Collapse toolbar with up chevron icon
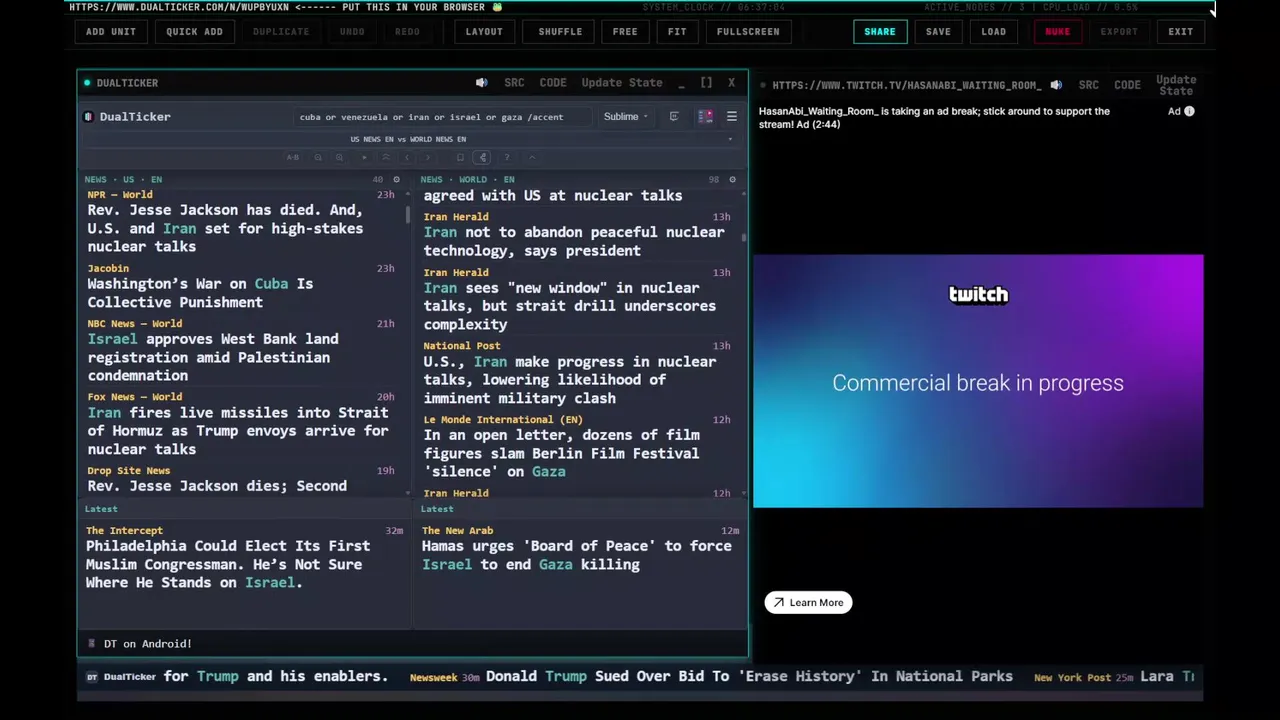This screenshot has width=1280, height=720. (532, 157)
